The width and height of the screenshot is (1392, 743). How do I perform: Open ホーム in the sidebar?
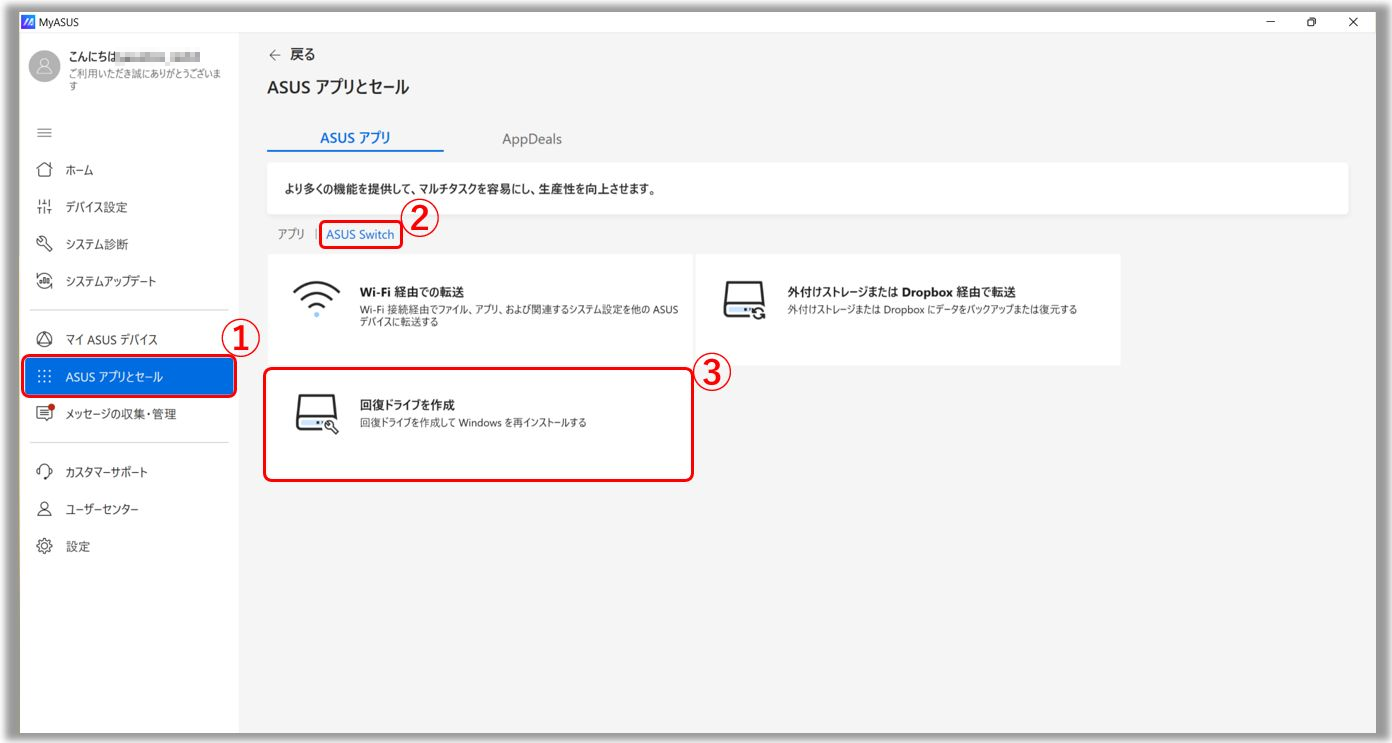(128, 170)
